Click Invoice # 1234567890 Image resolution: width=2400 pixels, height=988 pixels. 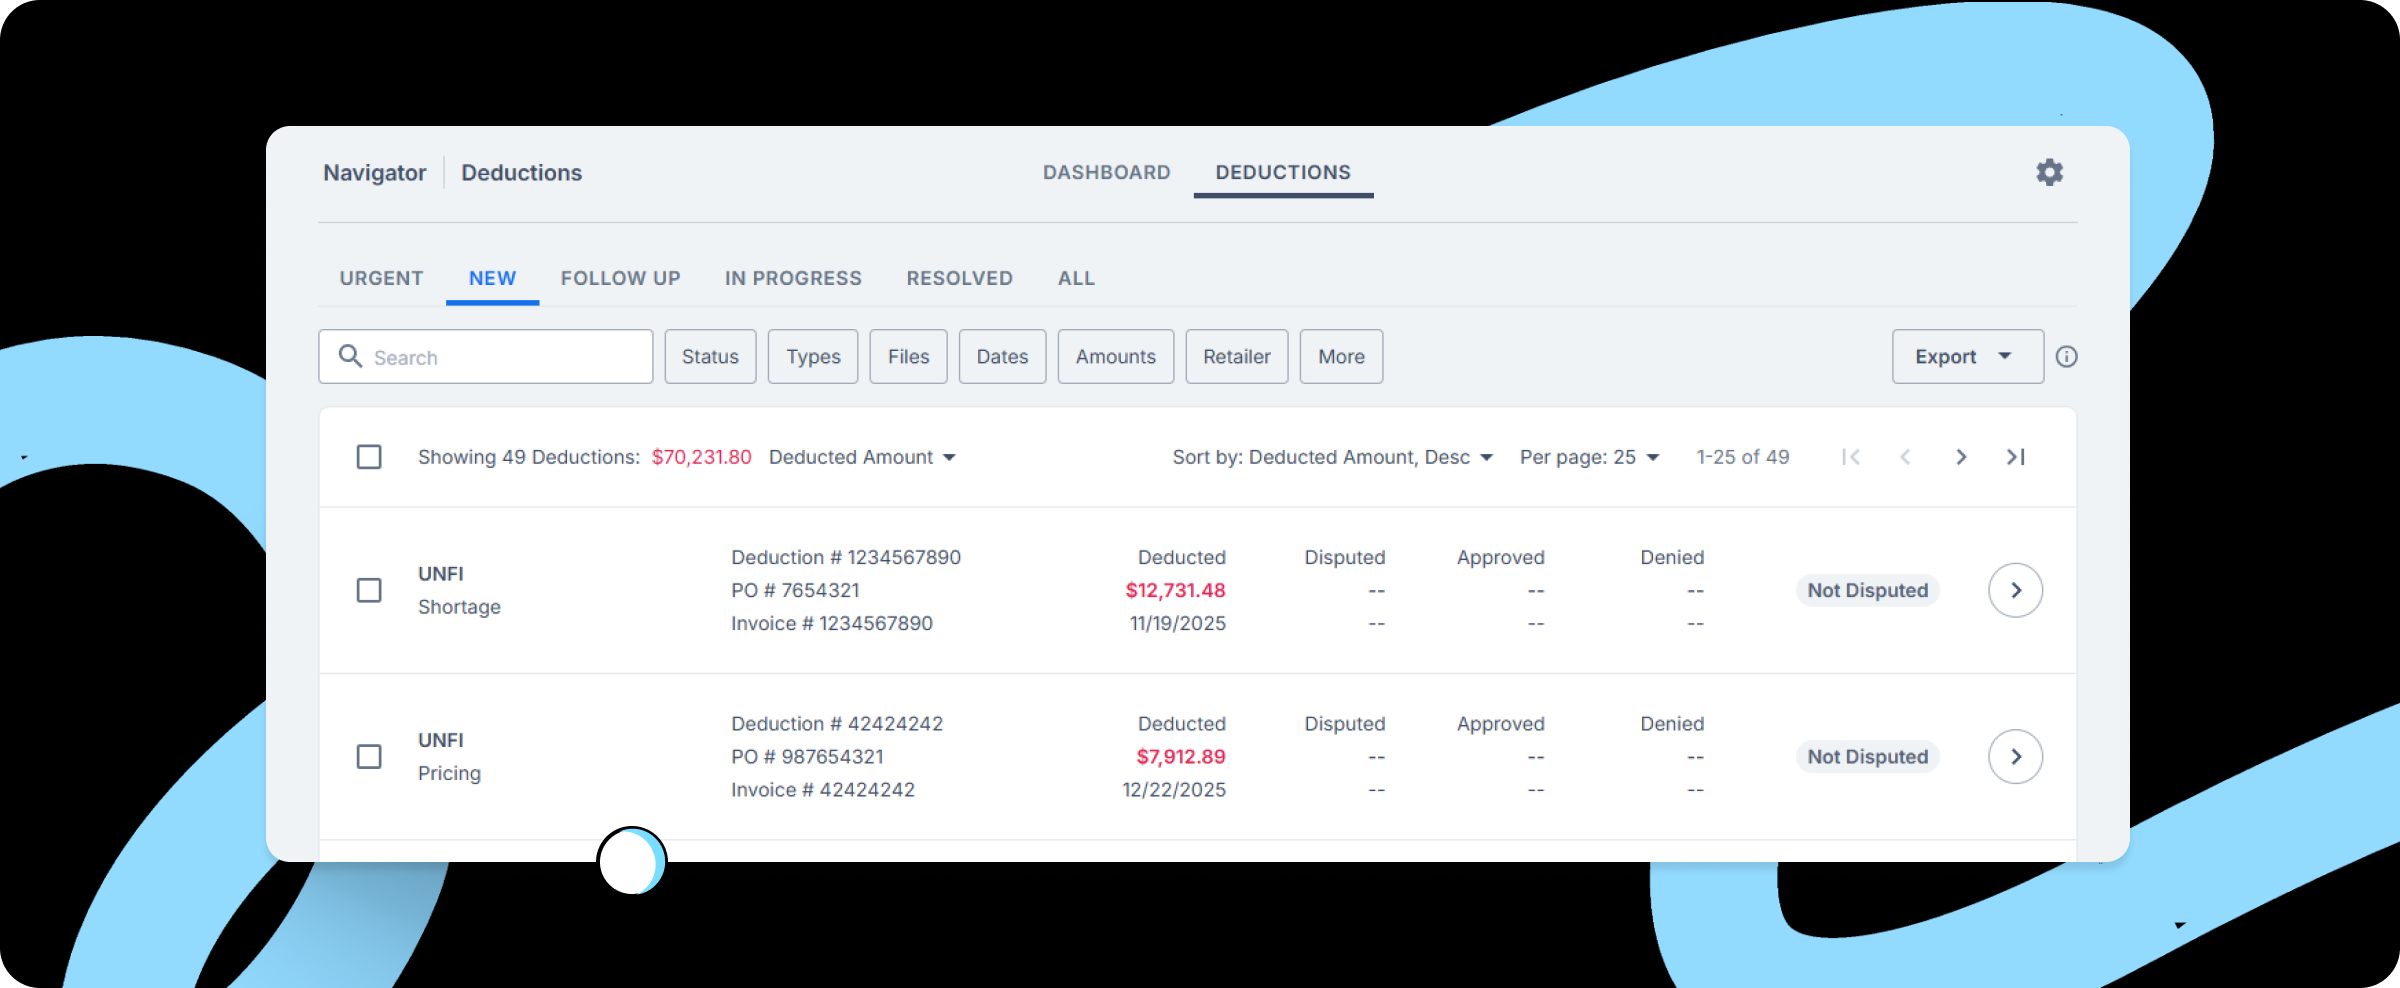coord(831,623)
